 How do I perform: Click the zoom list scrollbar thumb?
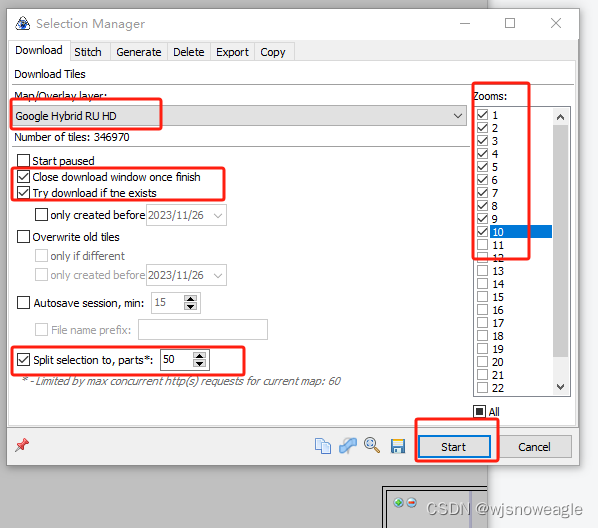[x=560, y=241]
